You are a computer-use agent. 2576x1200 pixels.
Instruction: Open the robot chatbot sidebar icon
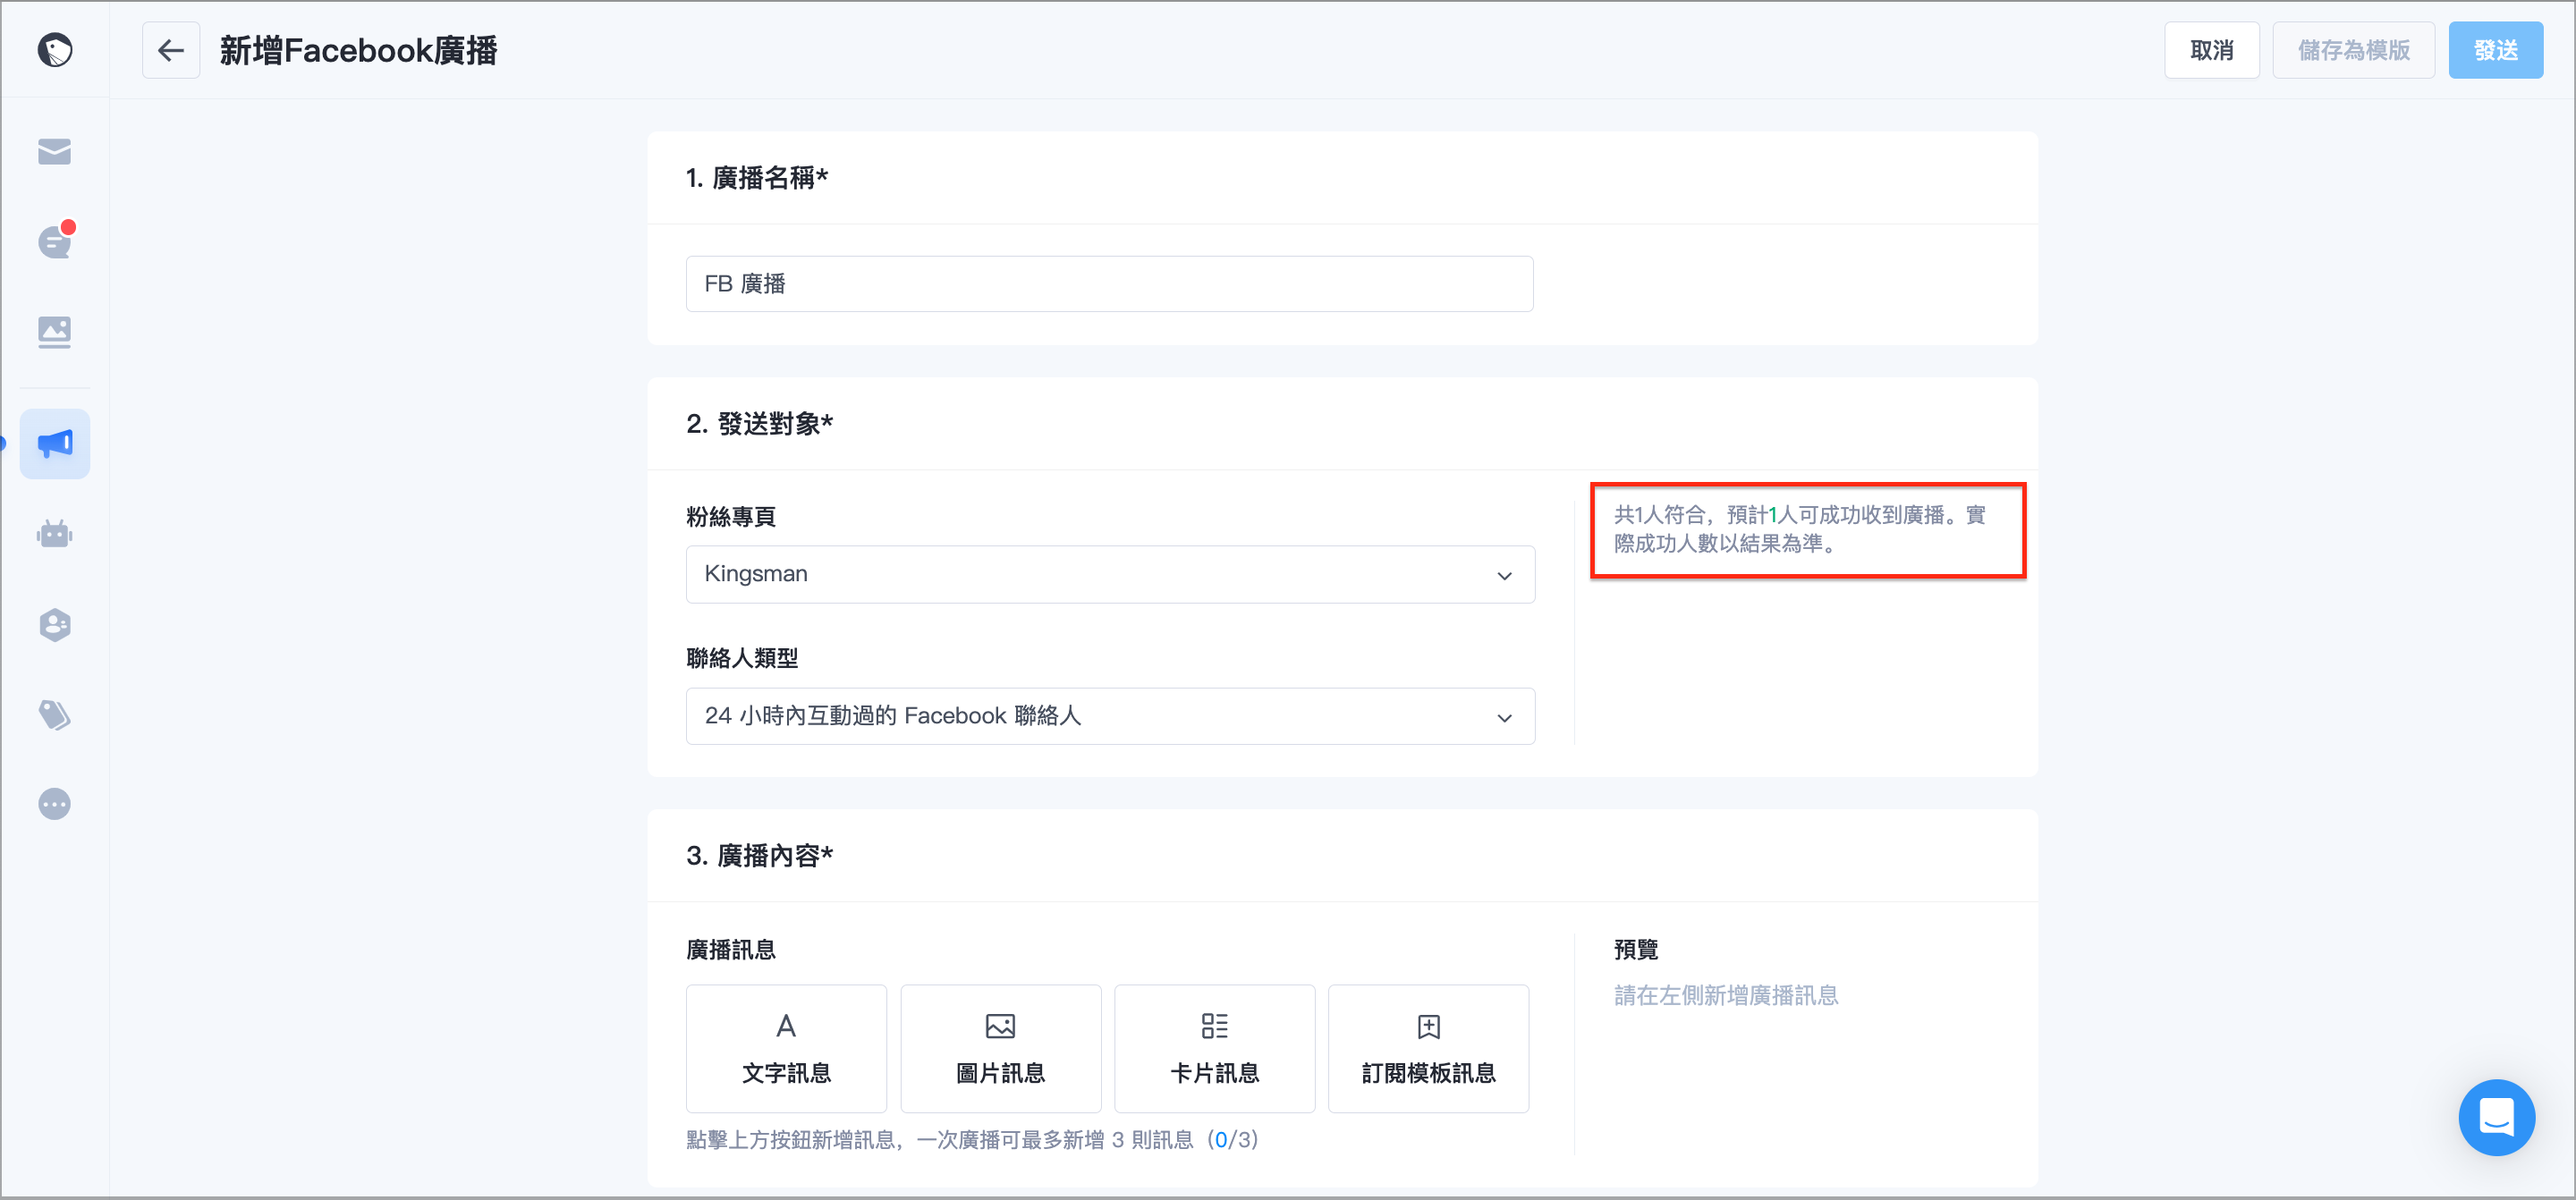point(55,533)
